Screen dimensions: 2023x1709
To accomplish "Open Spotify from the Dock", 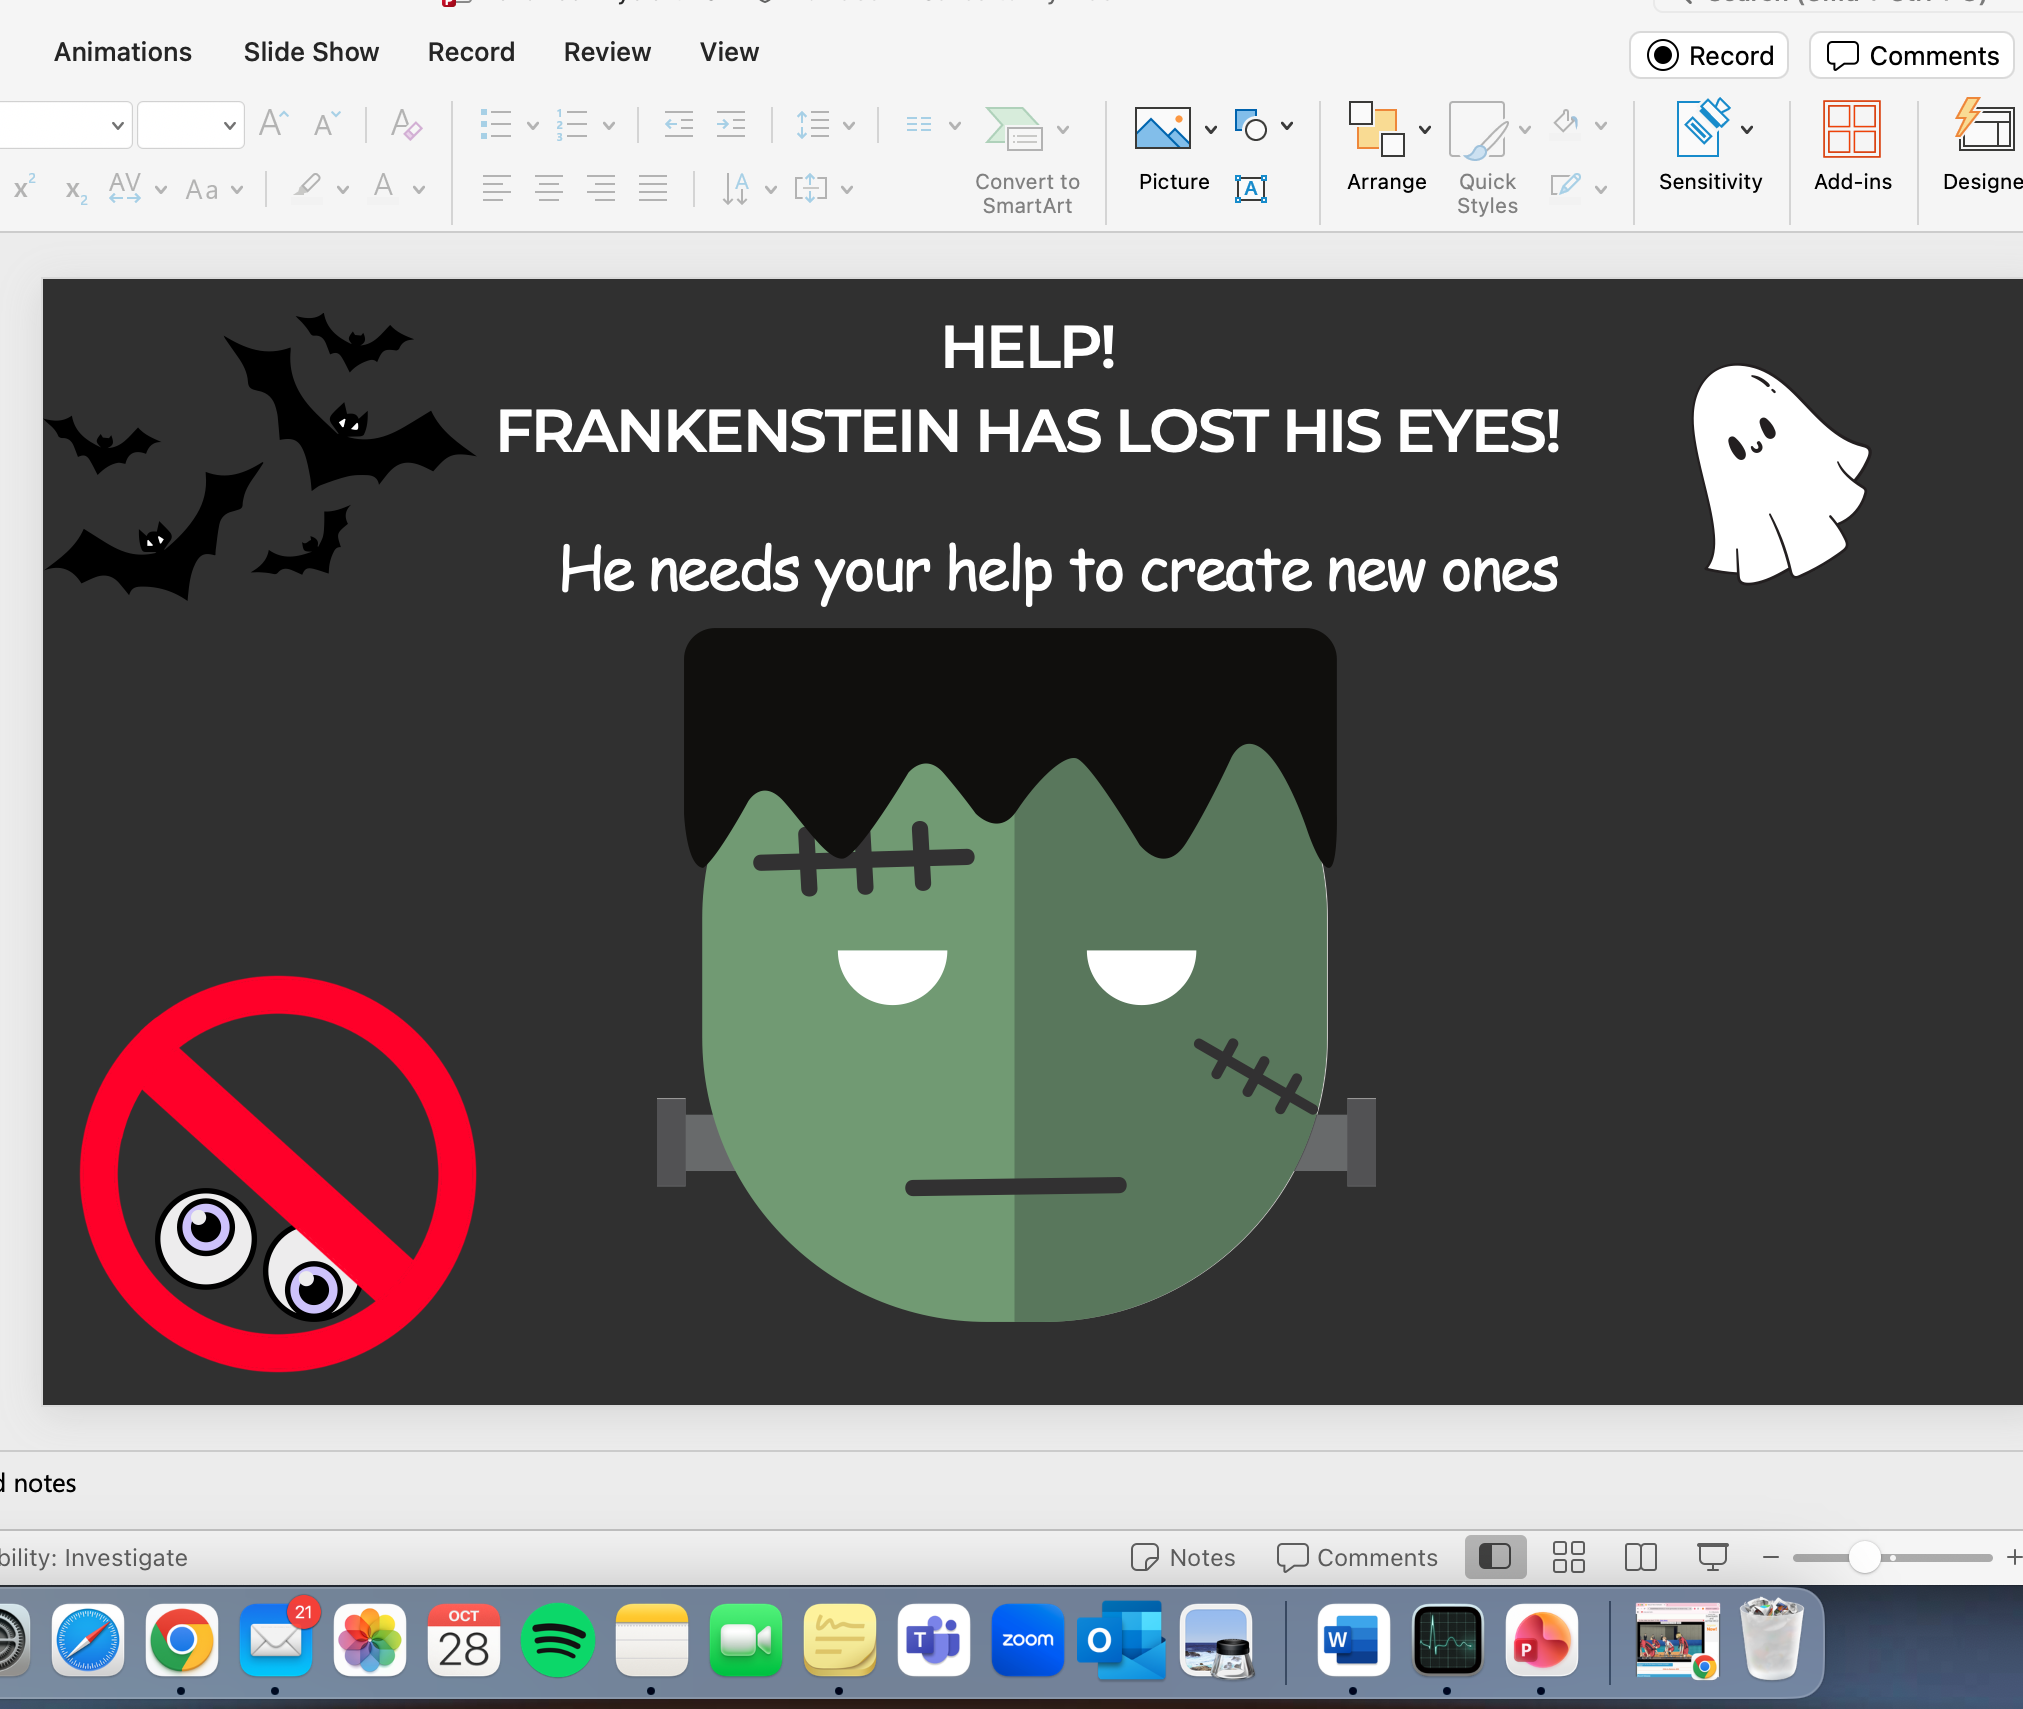I will coord(557,1641).
